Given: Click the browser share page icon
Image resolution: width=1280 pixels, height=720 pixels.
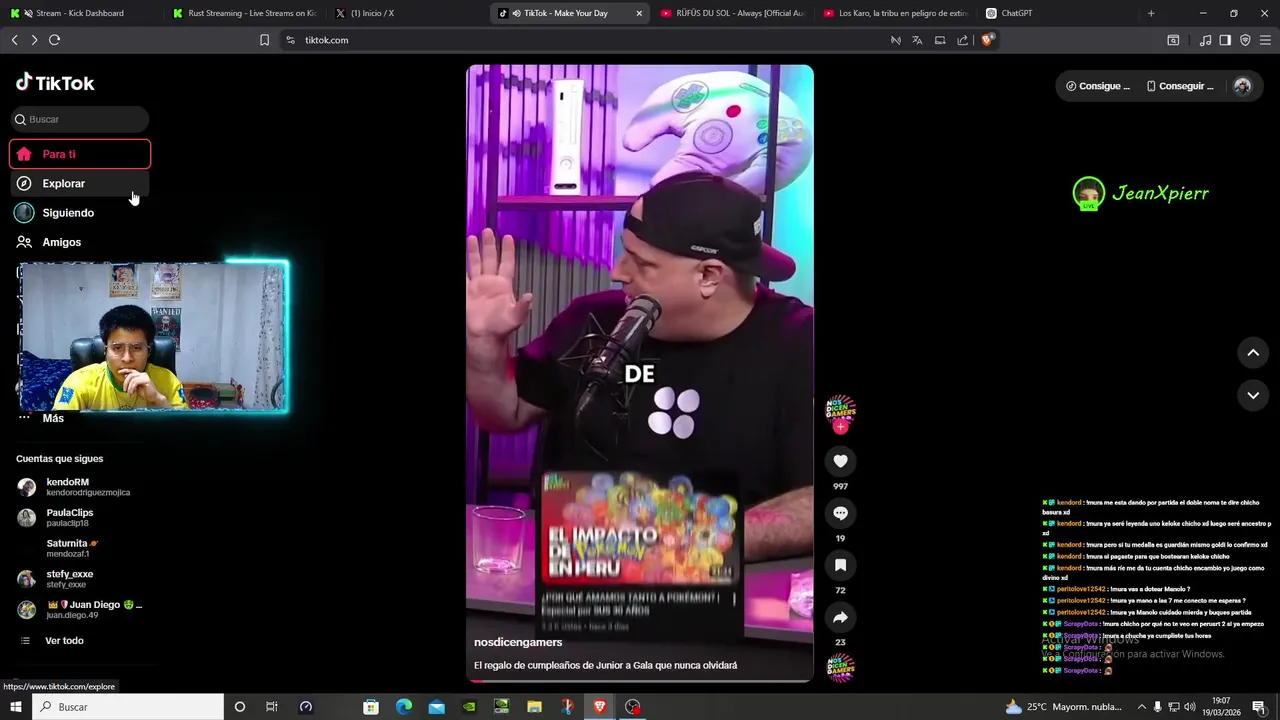Looking at the screenshot, I should pos(962,40).
